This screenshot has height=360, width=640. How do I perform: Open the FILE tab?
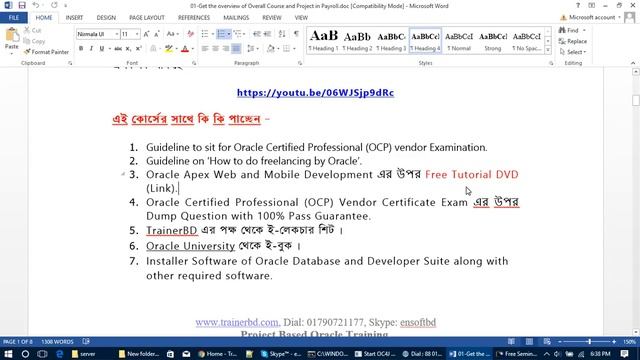click(14, 18)
